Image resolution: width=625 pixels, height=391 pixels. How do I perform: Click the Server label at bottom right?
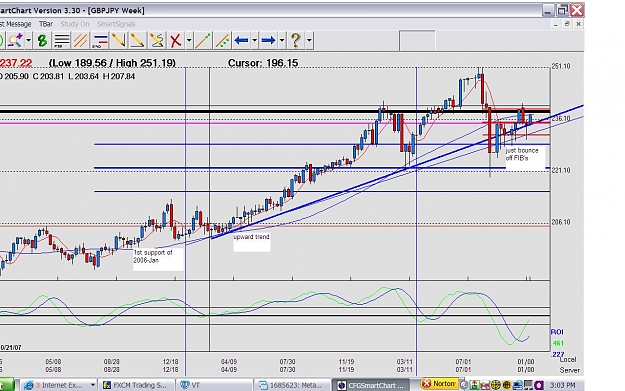point(570,370)
